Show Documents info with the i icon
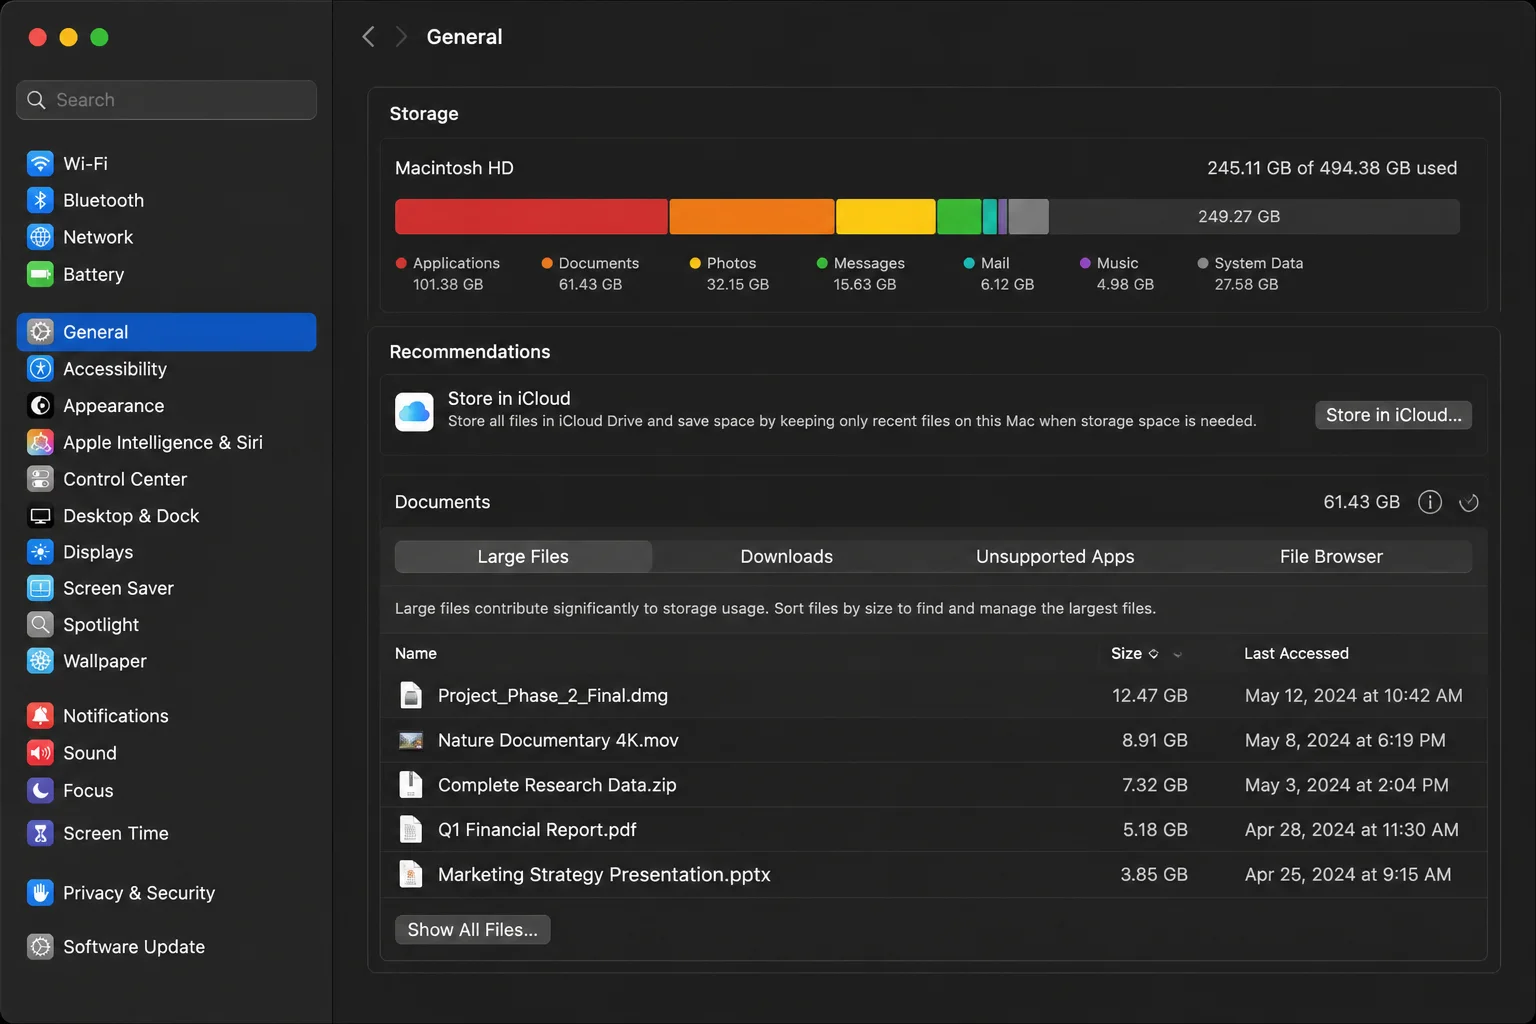1536x1024 pixels. pyautogui.click(x=1430, y=502)
